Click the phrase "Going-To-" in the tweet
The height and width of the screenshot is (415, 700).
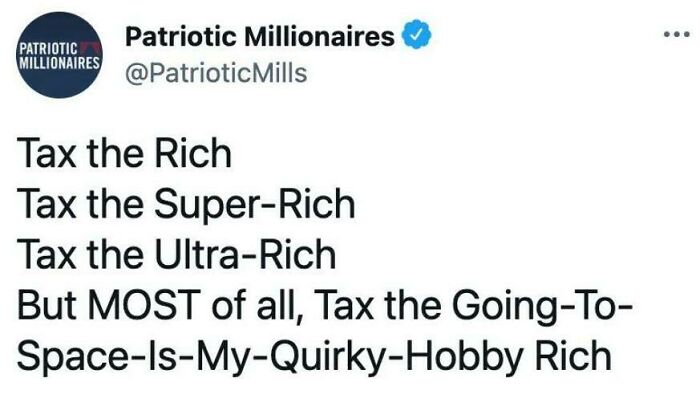[x=542, y=307]
